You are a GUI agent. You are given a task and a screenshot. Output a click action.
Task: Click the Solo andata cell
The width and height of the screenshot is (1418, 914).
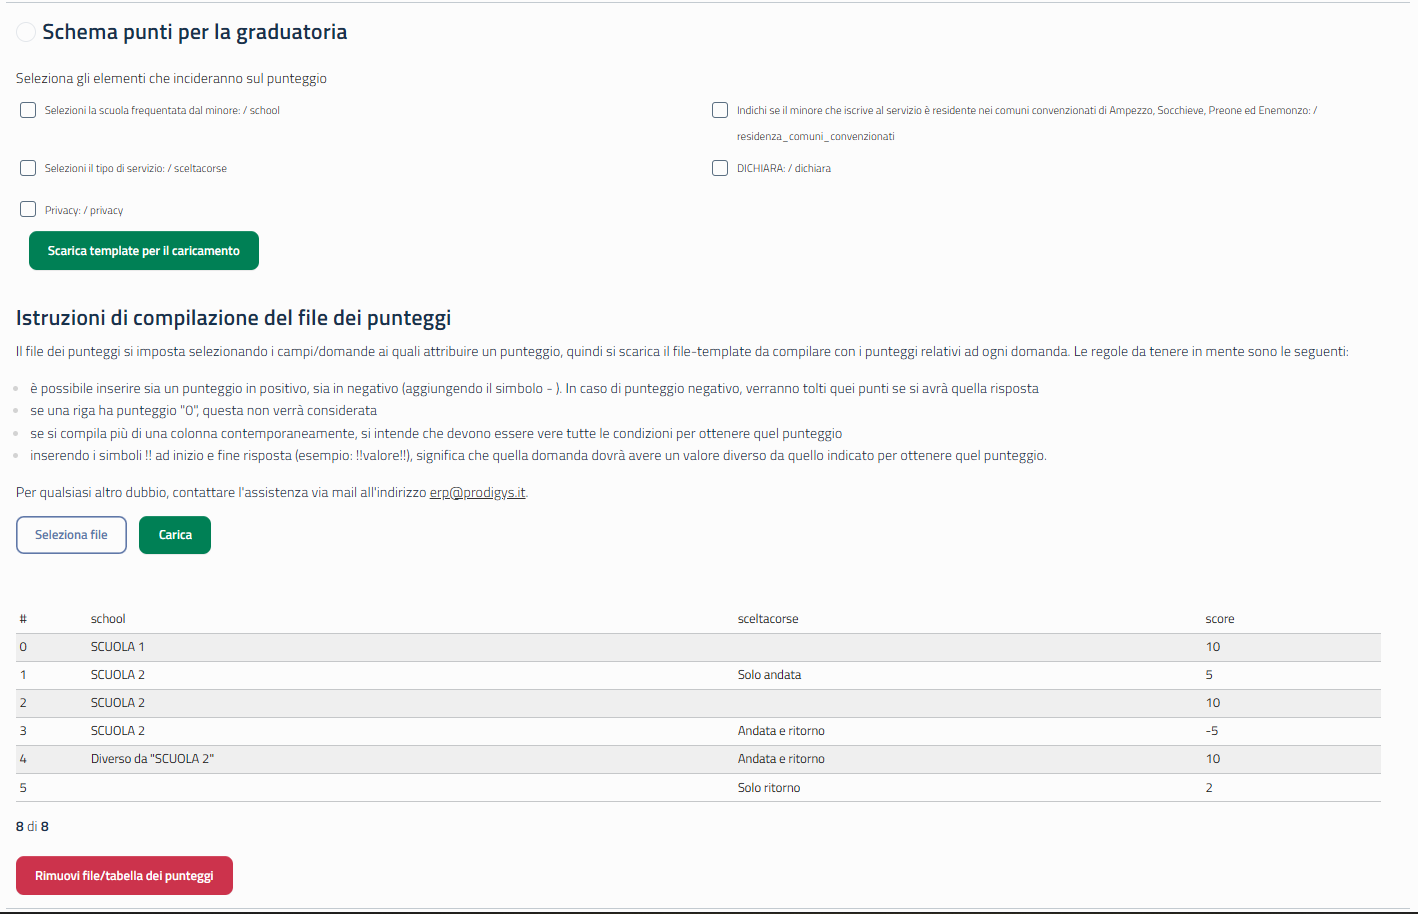[x=769, y=675]
